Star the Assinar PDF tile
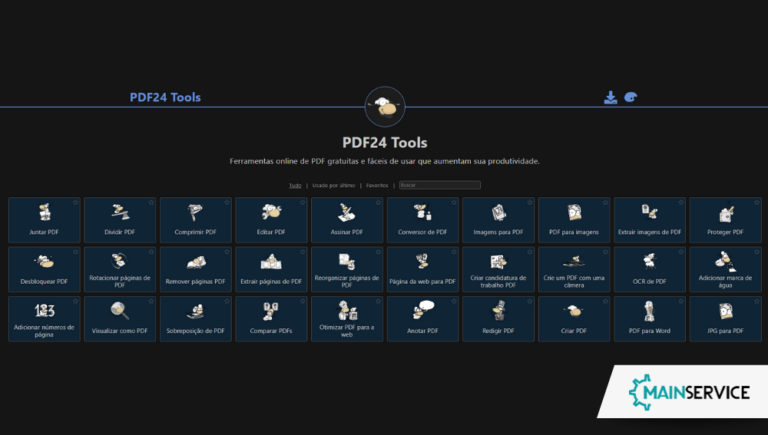 378,202
